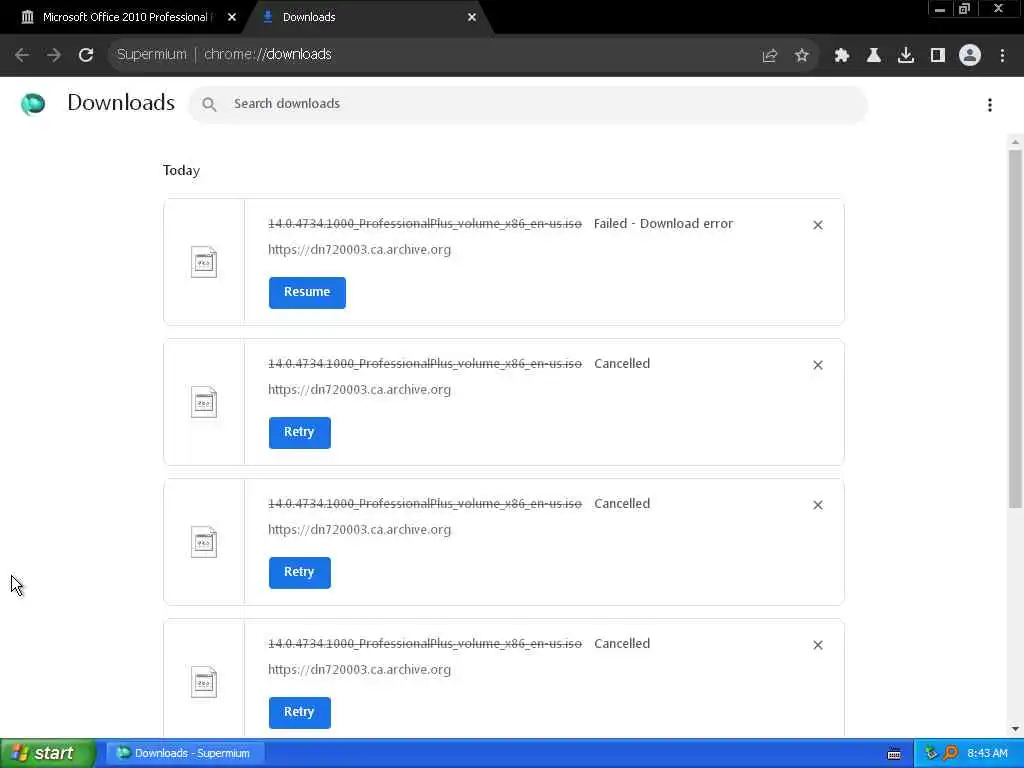The height and width of the screenshot is (768, 1024).
Task: Click the orange magnifier tray icon
Action: pos(950,754)
